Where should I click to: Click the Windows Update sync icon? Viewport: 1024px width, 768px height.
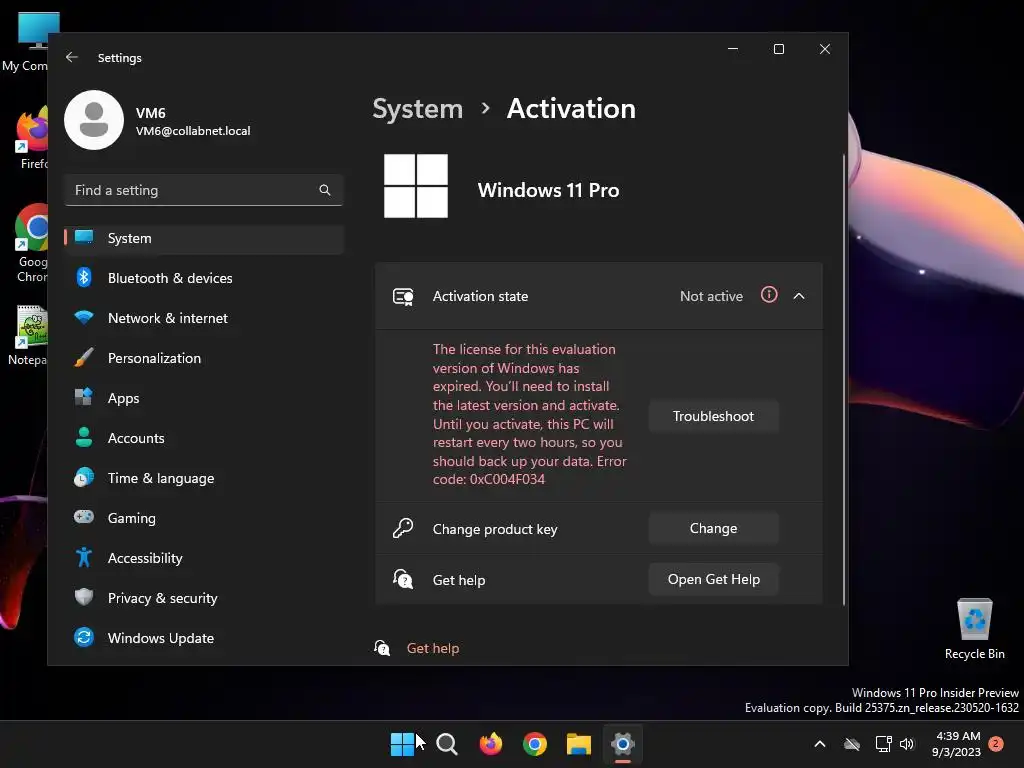click(x=84, y=637)
